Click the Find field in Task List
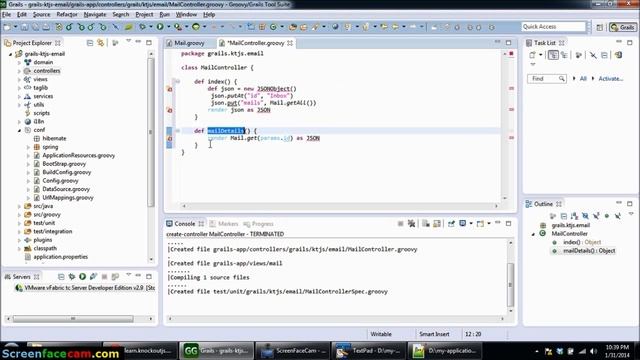Viewport: 640px width, 360px height. (547, 78)
